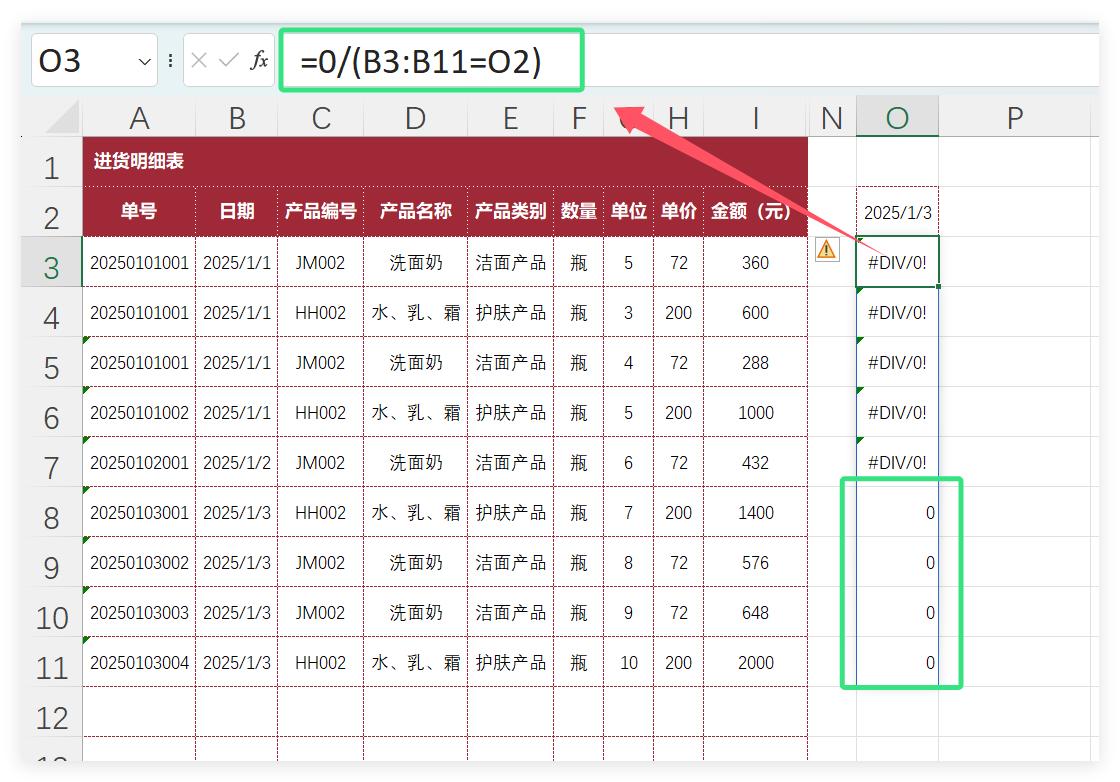1120x782 pixels.
Task: Select row 1 header
Action: pyautogui.click(x=51, y=162)
